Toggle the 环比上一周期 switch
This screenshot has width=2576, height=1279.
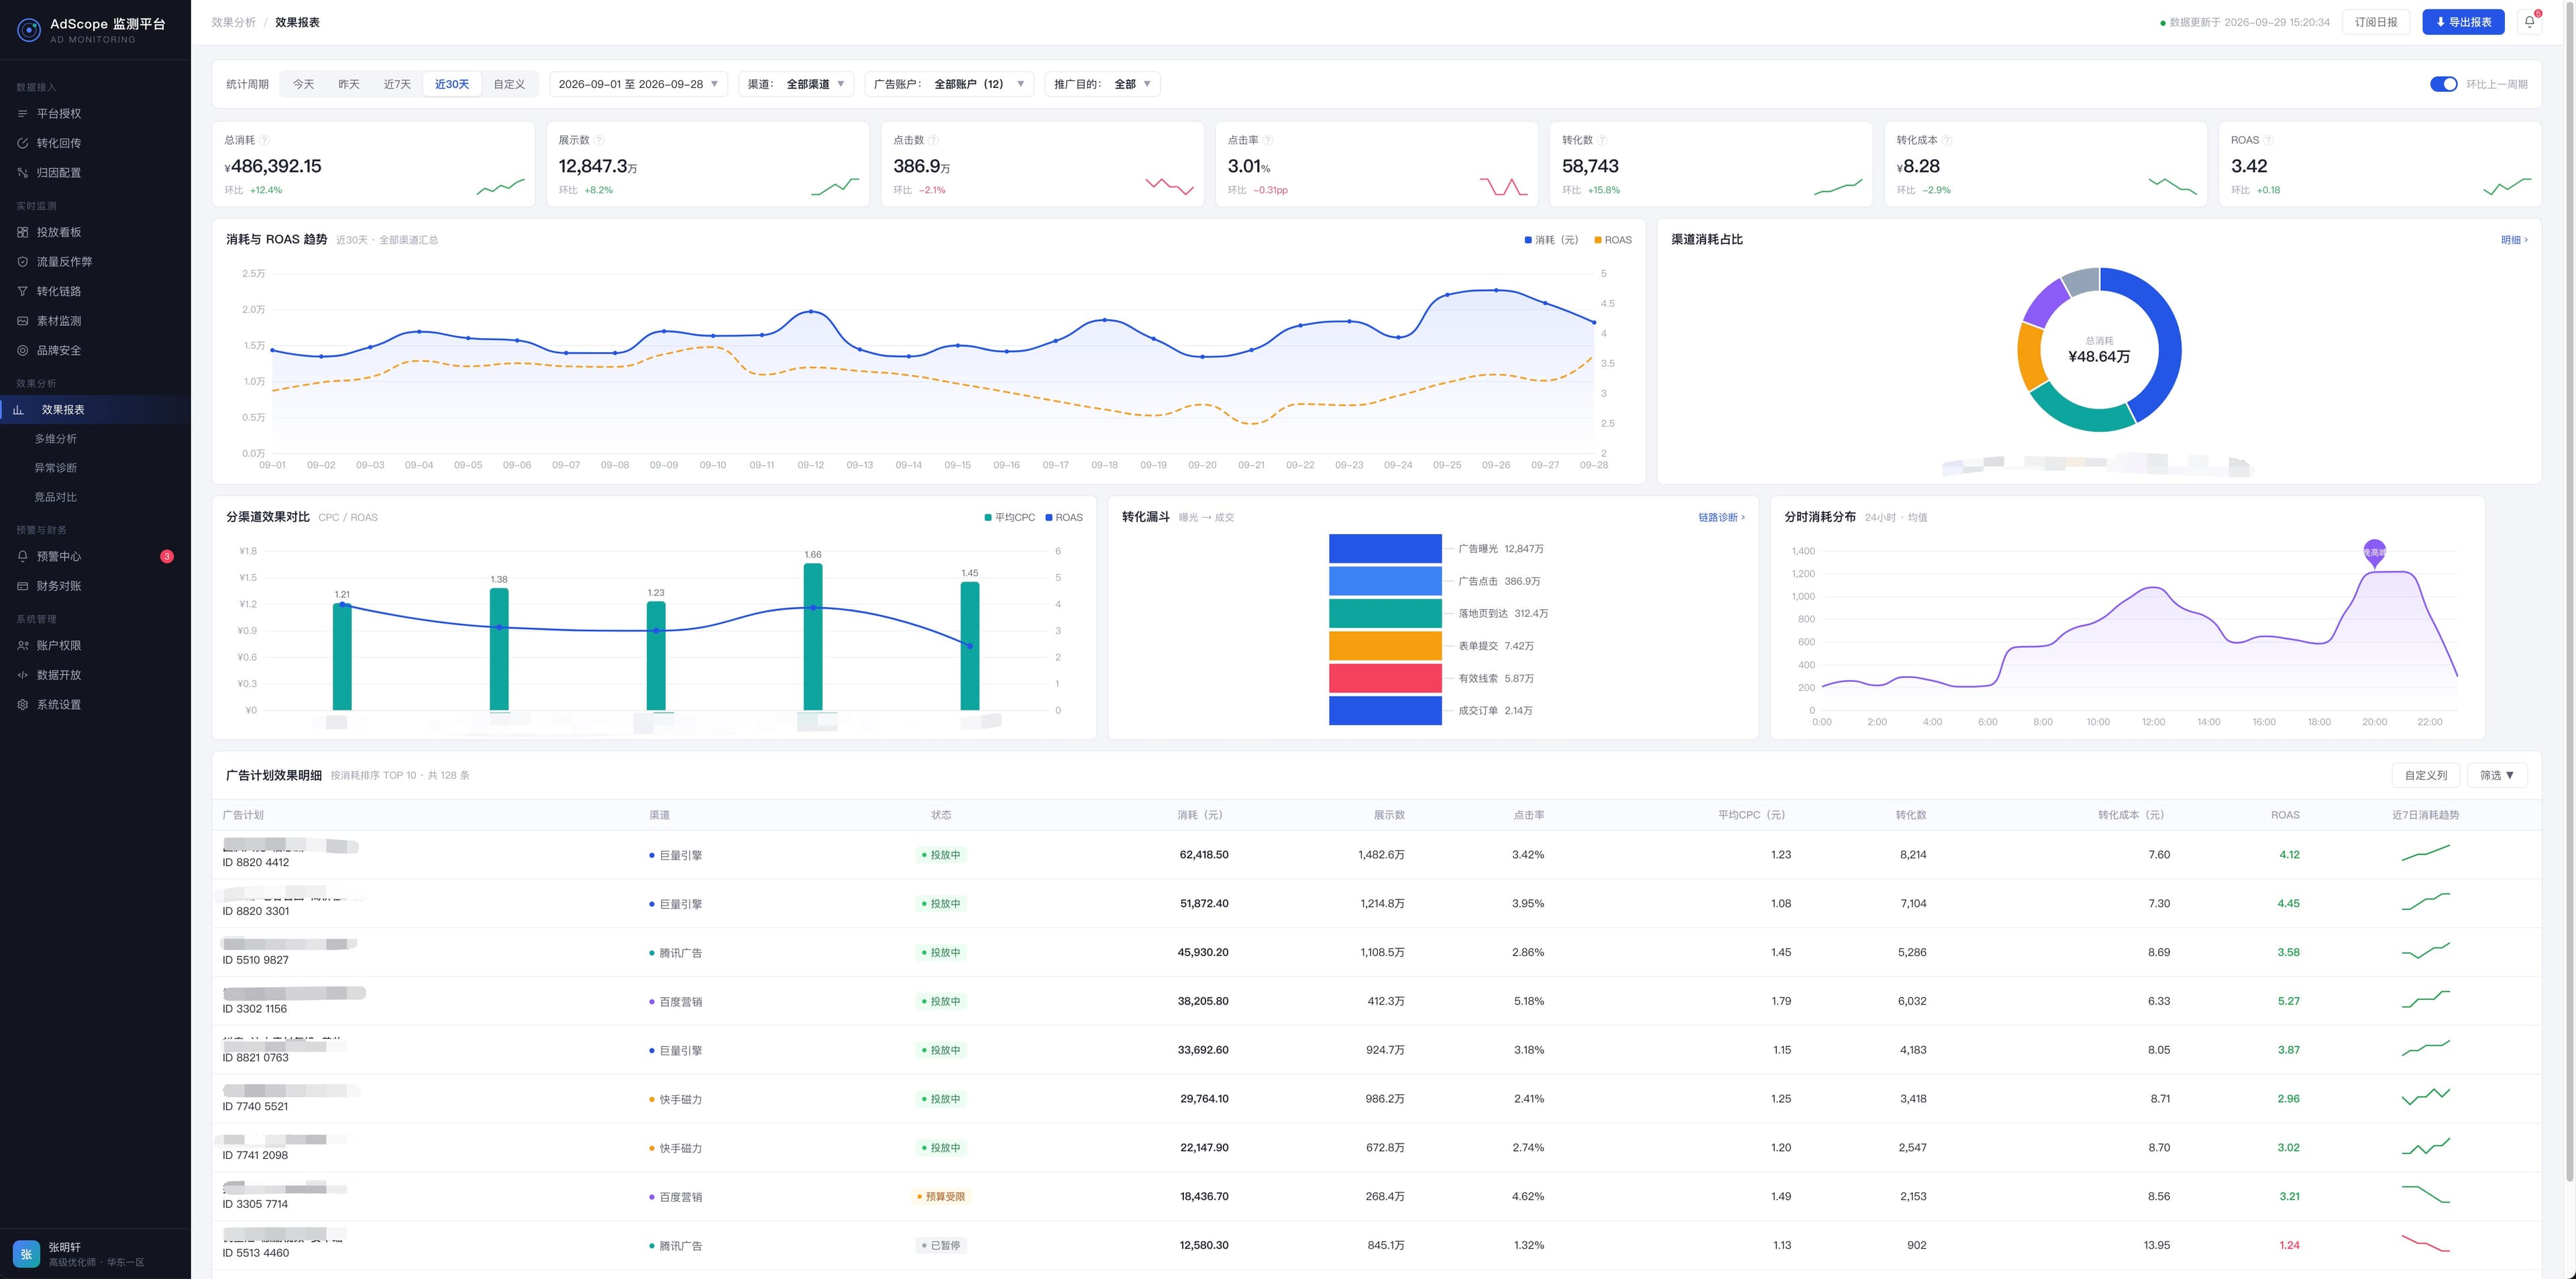coord(2443,84)
